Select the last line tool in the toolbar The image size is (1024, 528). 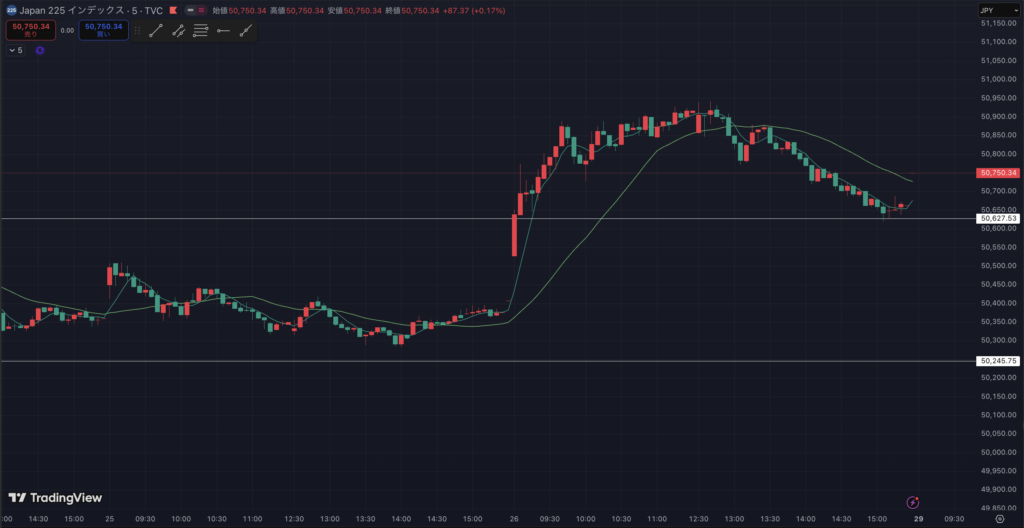click(245, 31)
